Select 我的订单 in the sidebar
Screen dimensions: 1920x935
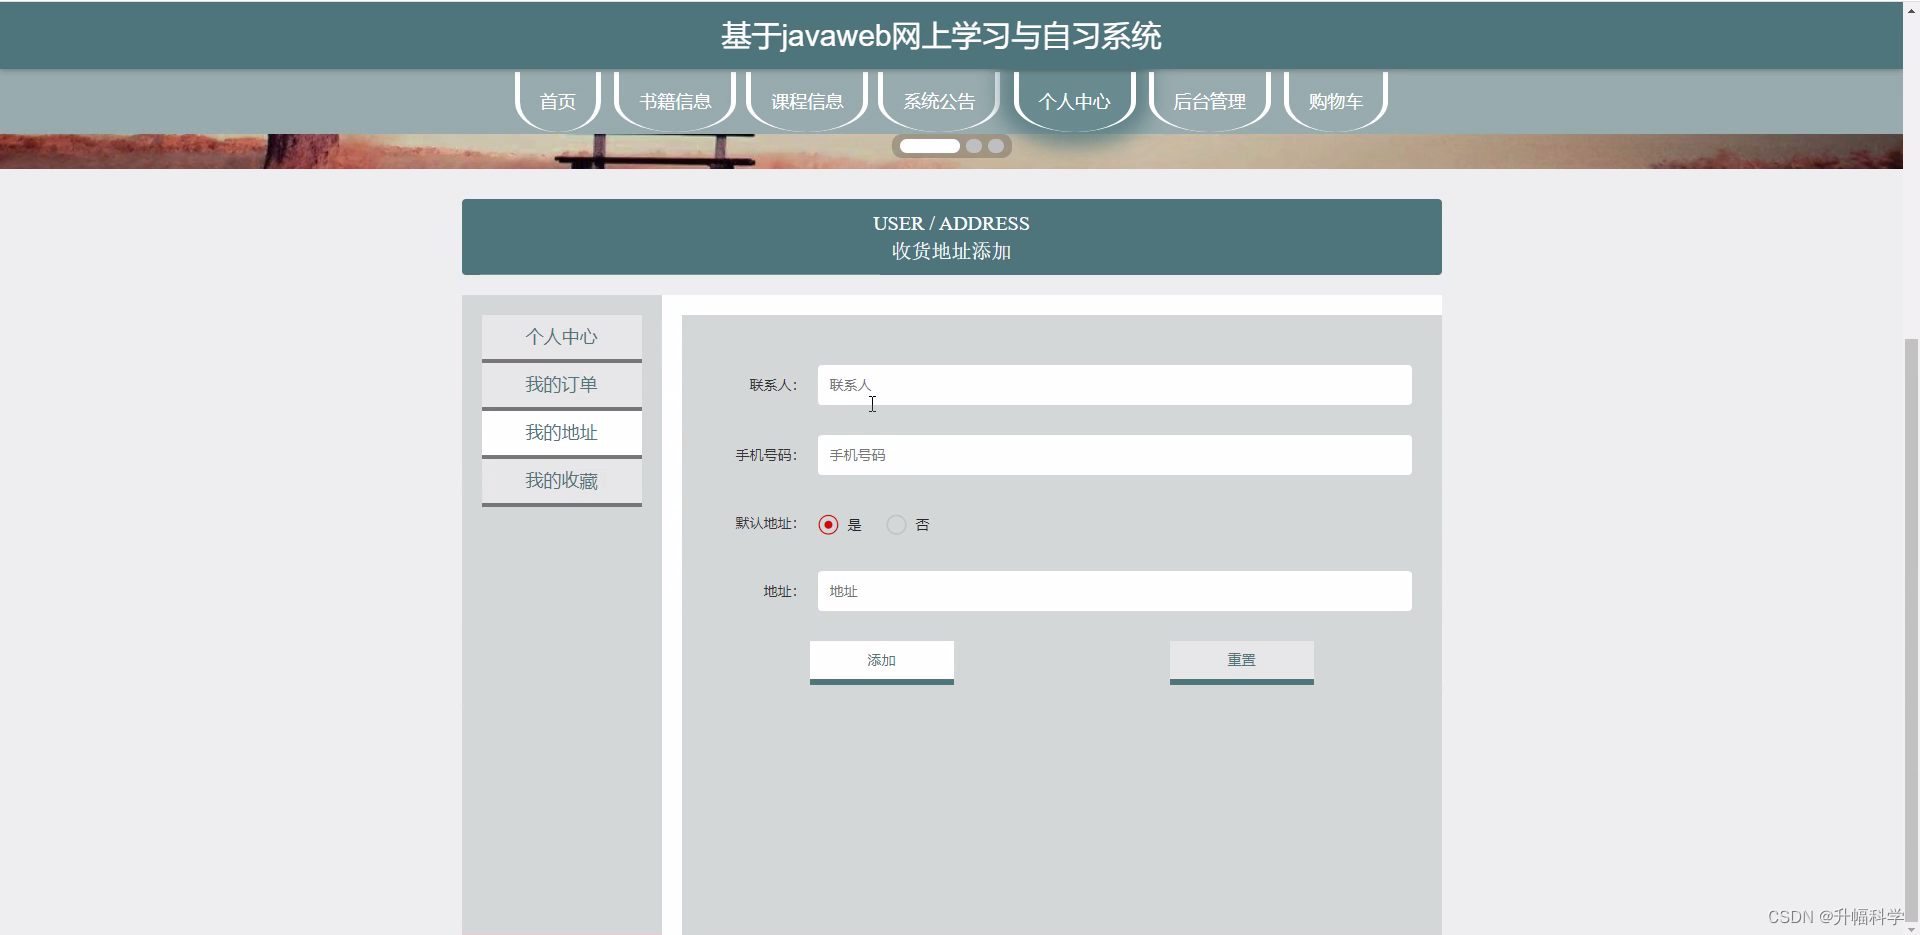561,385
